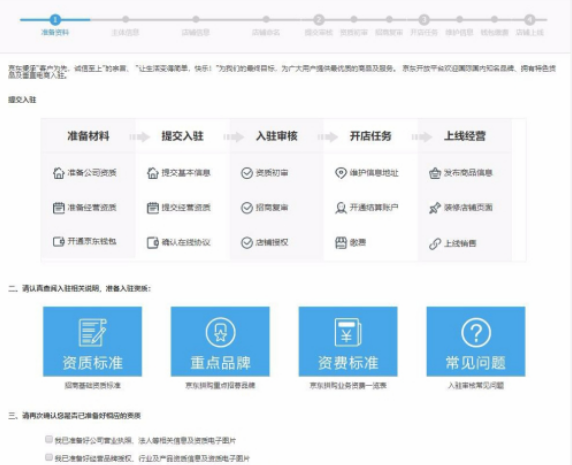Screen dimensions: 572x465
Task: Open the 资质标准 tile with document-pencil icon
Action: (92, 341)
